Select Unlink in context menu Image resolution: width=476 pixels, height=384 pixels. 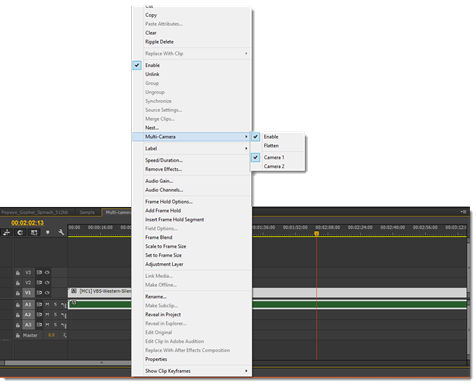pyautogui.click(x=191, y=74)
